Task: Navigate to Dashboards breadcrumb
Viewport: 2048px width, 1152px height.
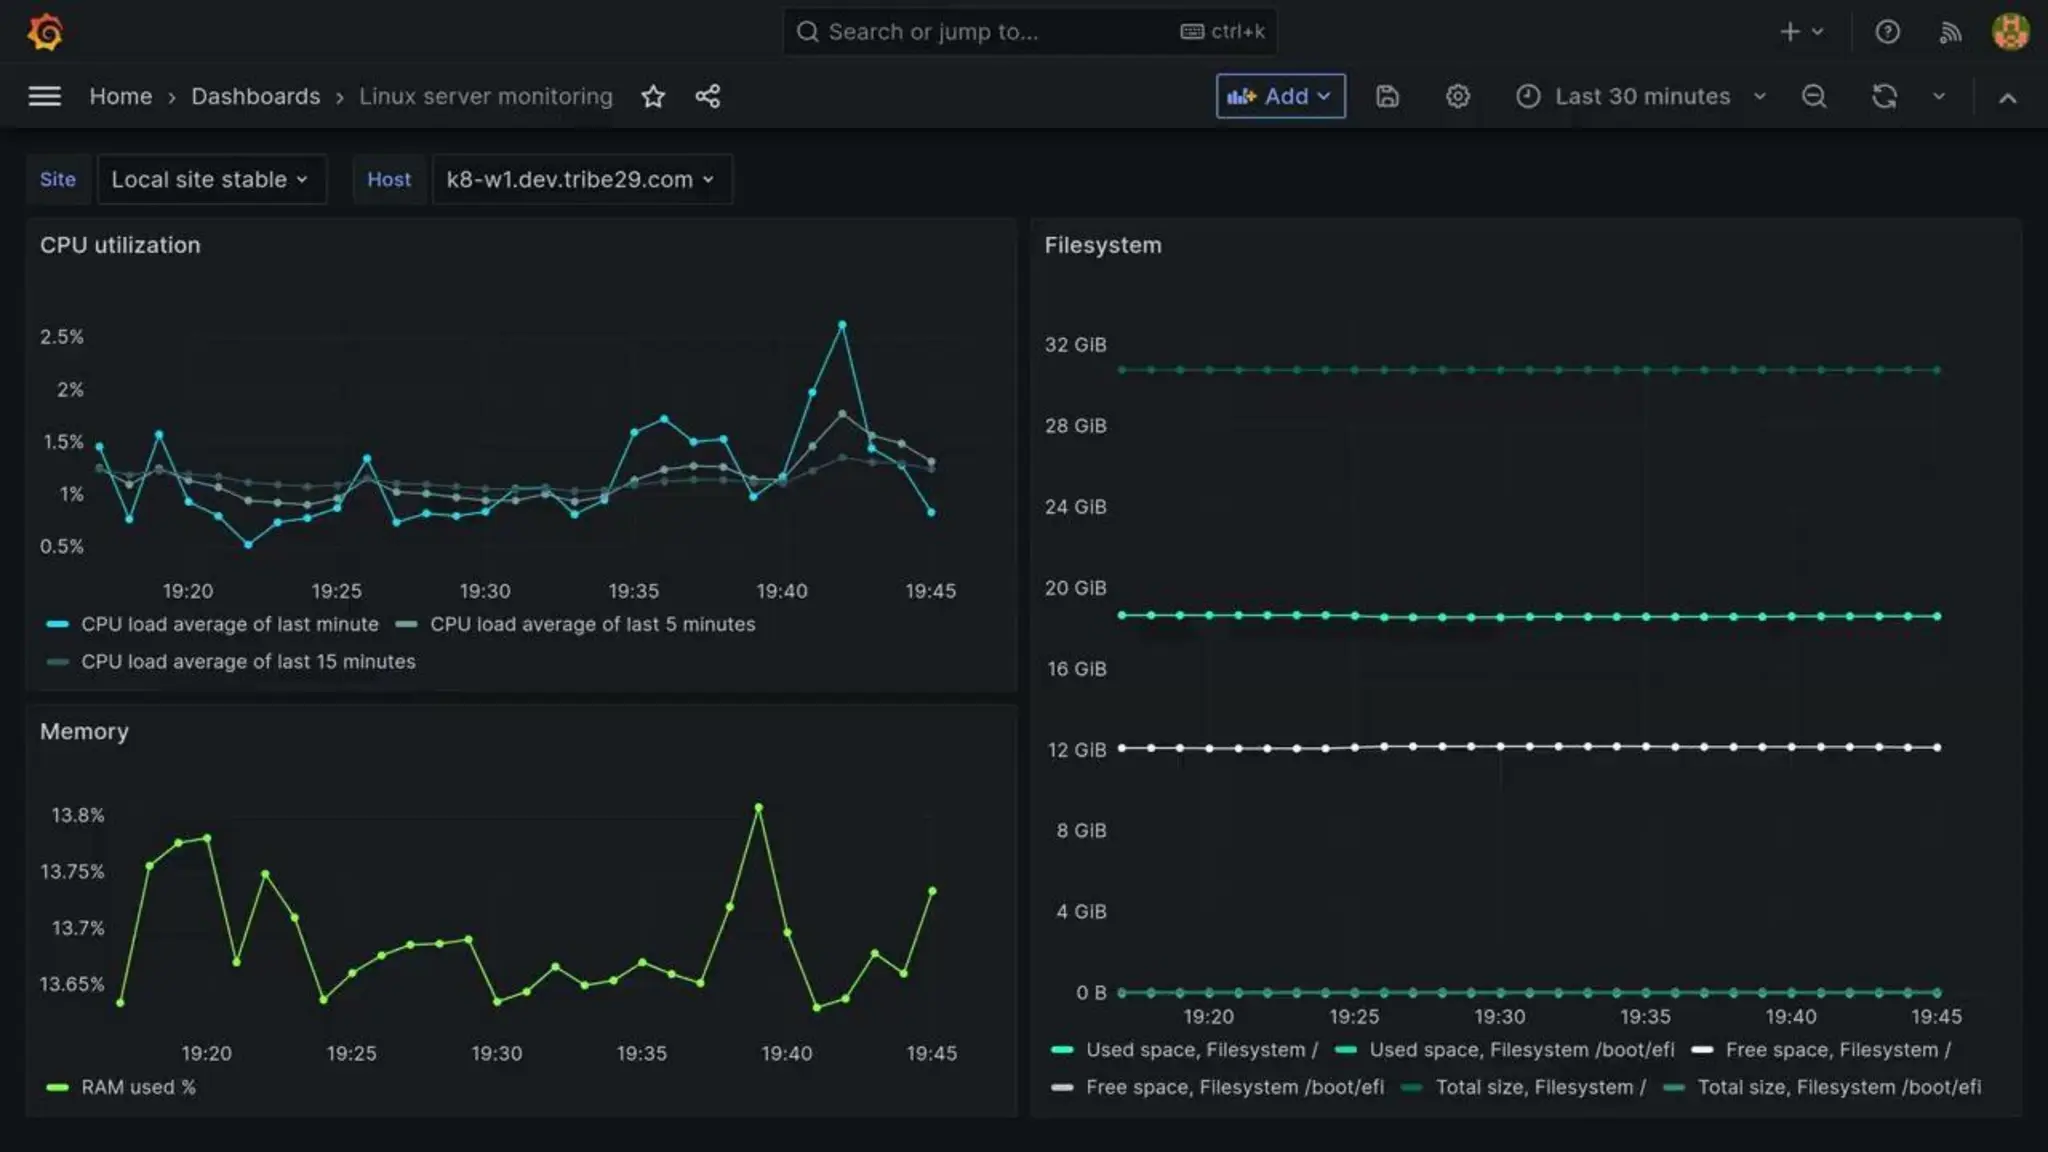Action: point(256,96)
